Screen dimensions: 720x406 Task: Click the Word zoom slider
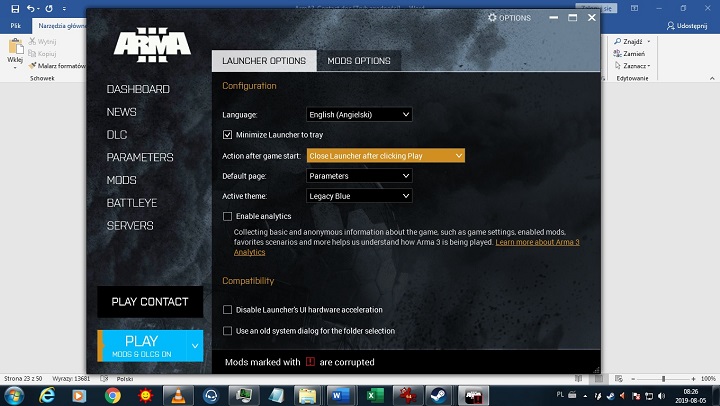pyautogui.click(x=663, y=379)
